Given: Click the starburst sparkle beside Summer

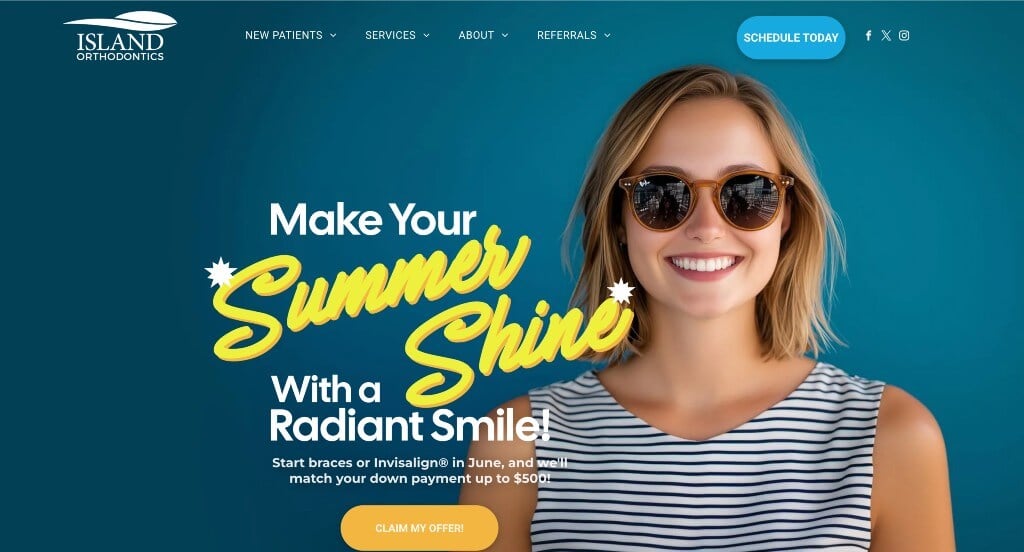Looking at the screenshot, I should tap(220, 272).
